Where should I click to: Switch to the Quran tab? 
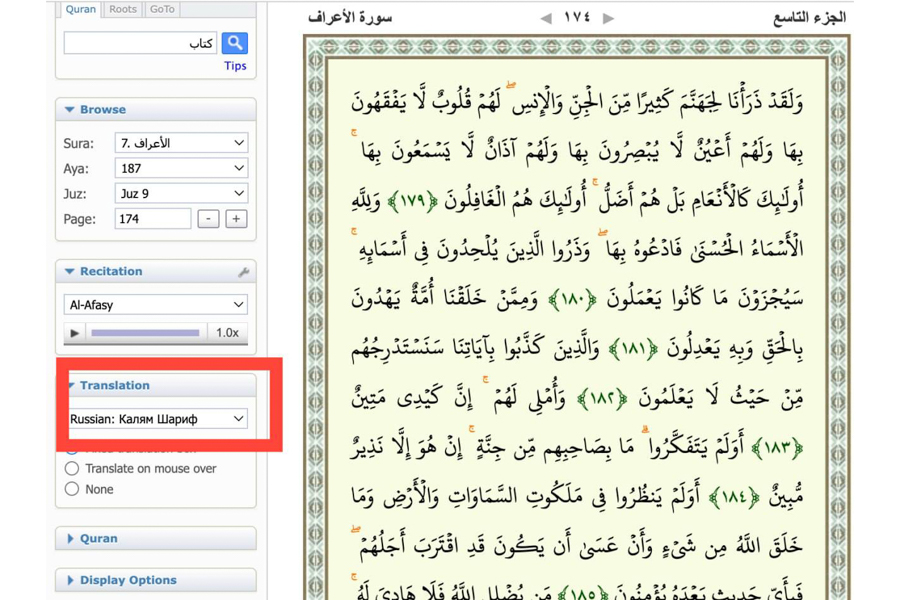pyautogui.click(x=80, y=9)
